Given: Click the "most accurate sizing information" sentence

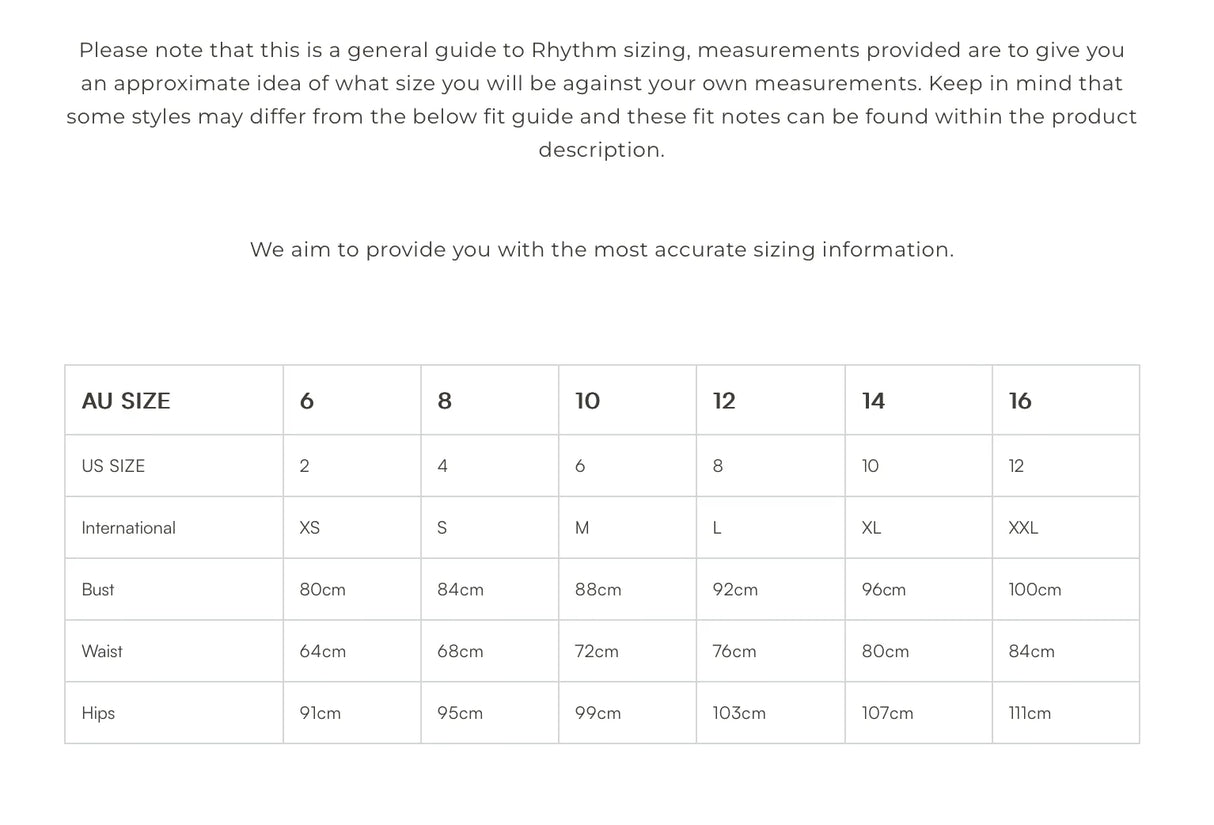Looking at the screenshot, I should [601, 250].
